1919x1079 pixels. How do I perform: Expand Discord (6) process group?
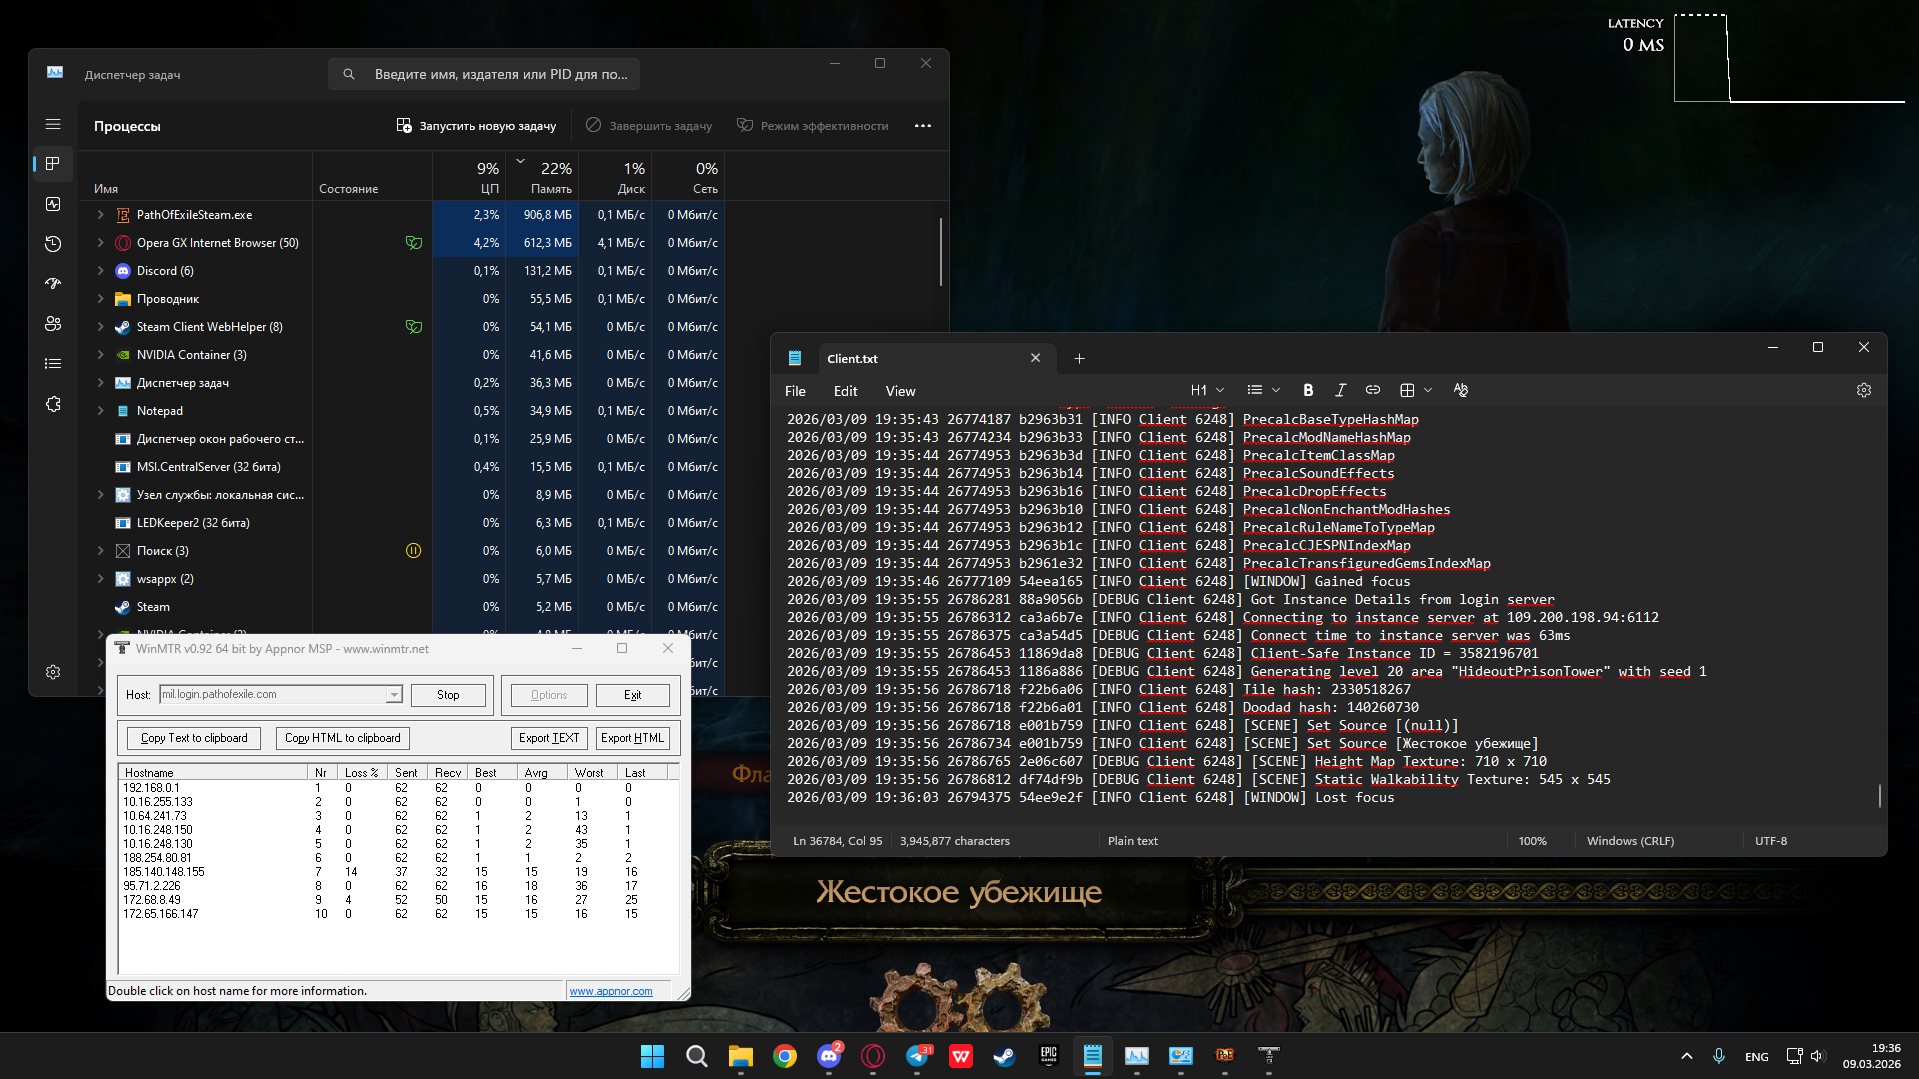(x=100, y=271)
